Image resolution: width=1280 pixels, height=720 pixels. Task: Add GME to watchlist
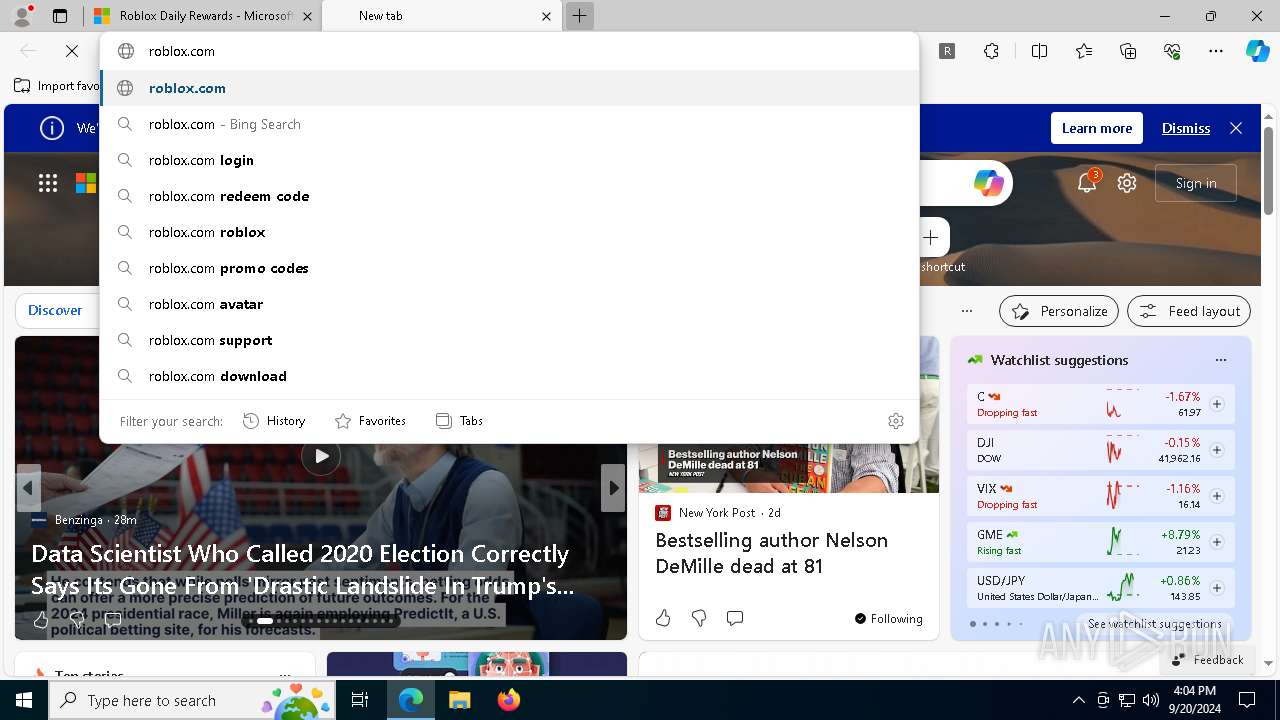pyautogui.click(x=1217, y=542)
